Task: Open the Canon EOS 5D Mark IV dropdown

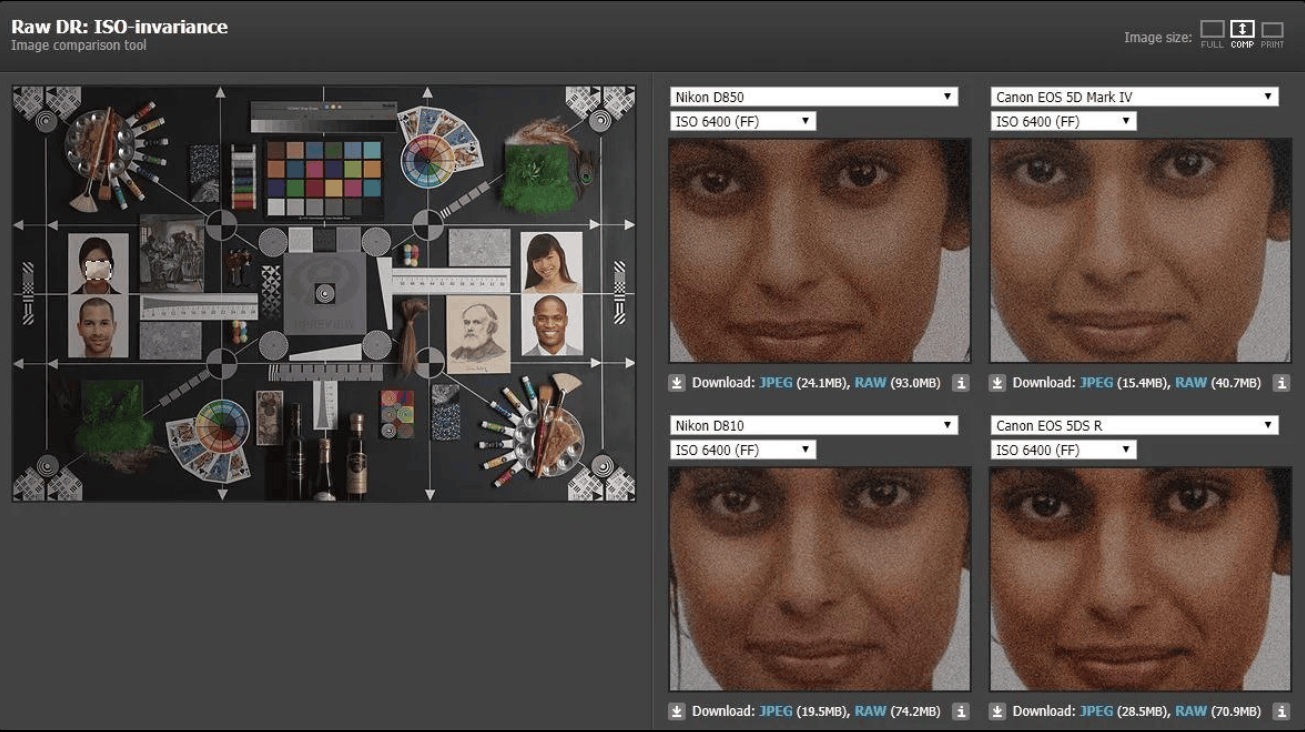Action: (1134, 97)
